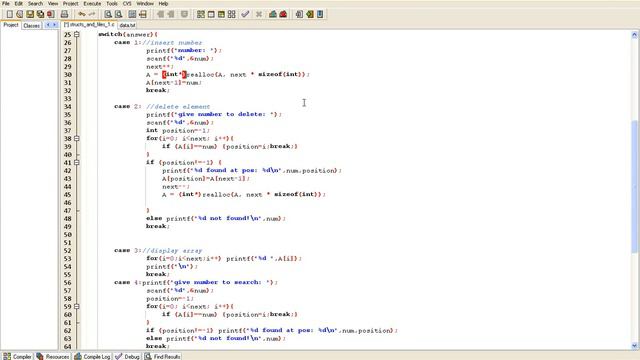Image resolution: width=640 pixels, height=360 pixels.
Task: Click the blue book toolbar icon
Action: pos(320,14)
